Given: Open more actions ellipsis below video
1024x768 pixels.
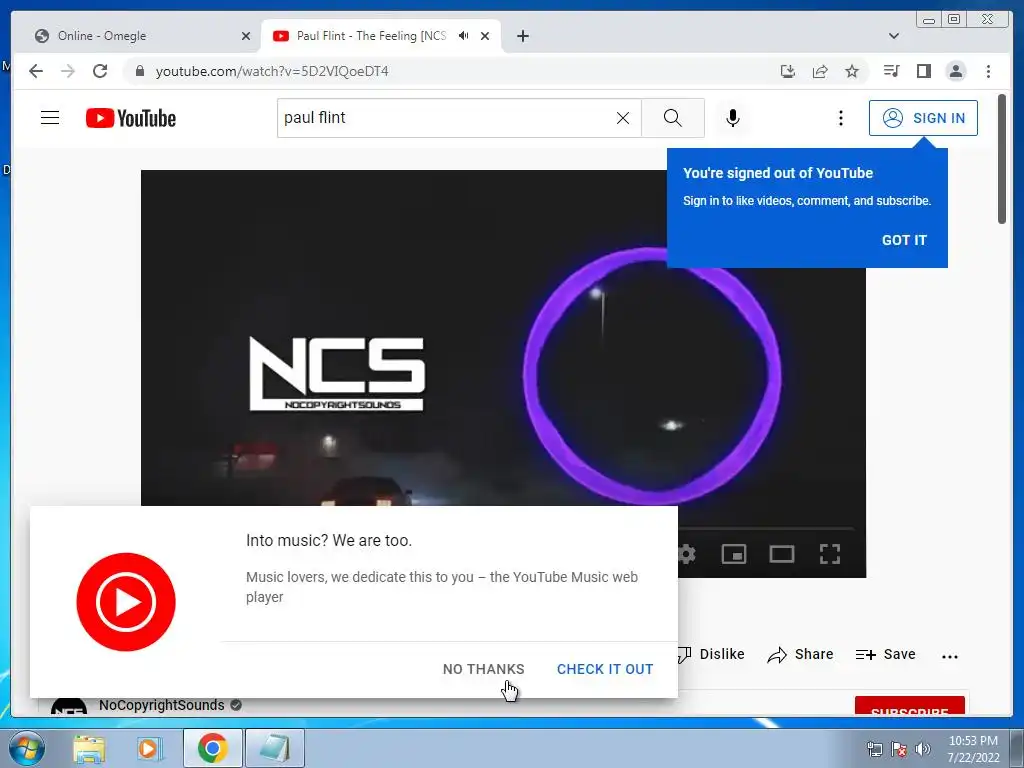Looking at the screenshot, I should pos(950,656).
